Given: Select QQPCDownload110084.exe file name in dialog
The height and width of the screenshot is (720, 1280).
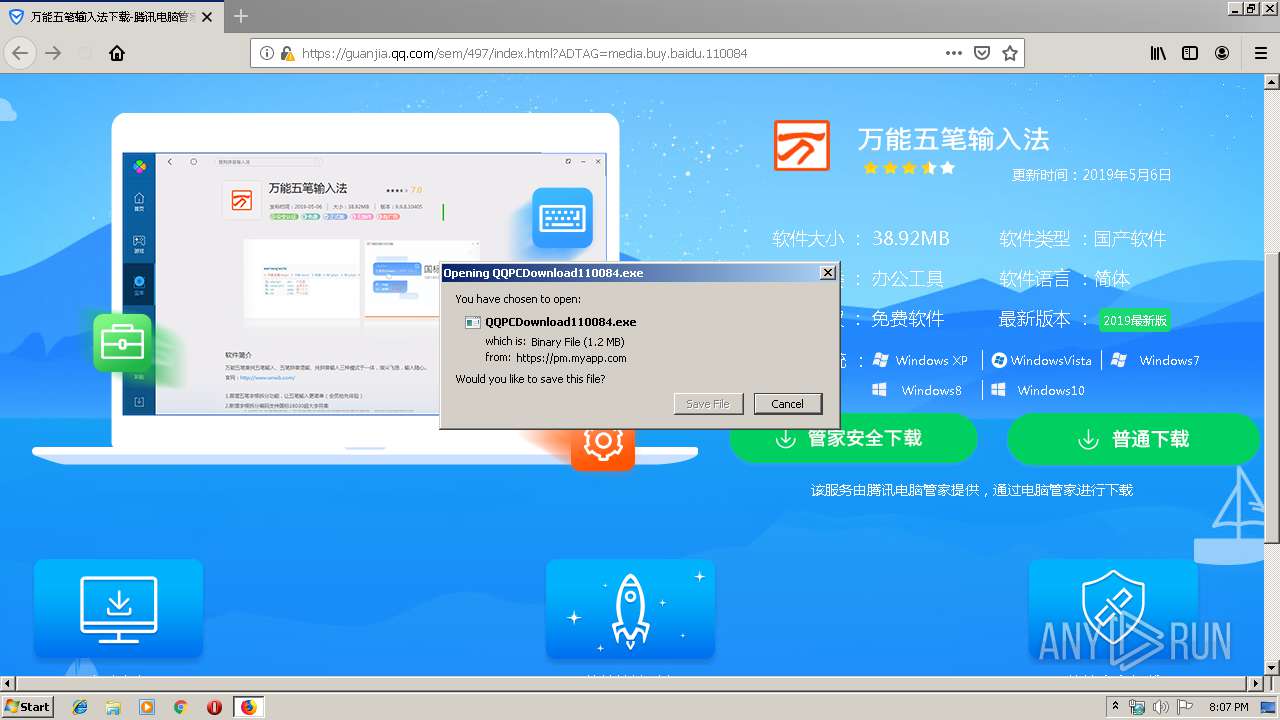Looking at the screenshot, I should pyautogui.click(x=560, y=322).
